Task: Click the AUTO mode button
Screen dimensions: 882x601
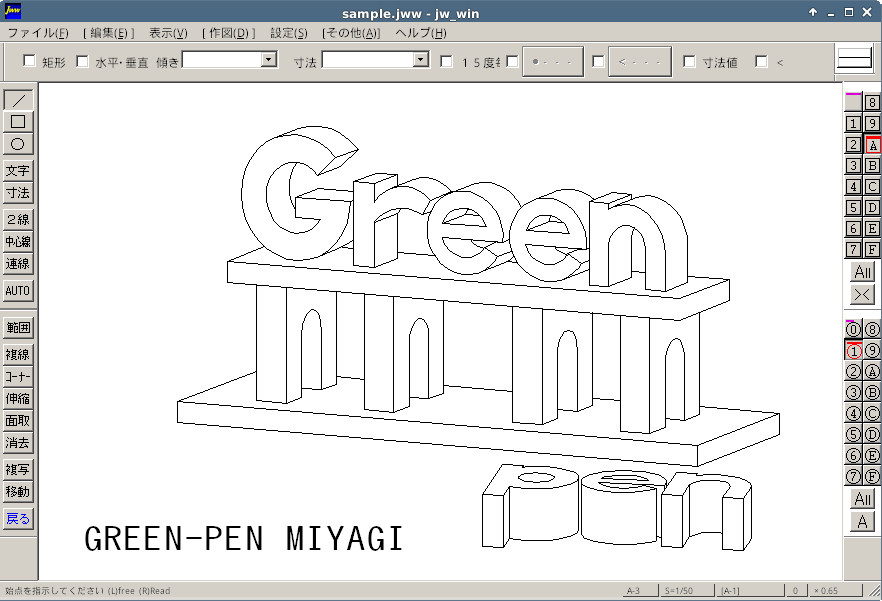Action: 18,290
